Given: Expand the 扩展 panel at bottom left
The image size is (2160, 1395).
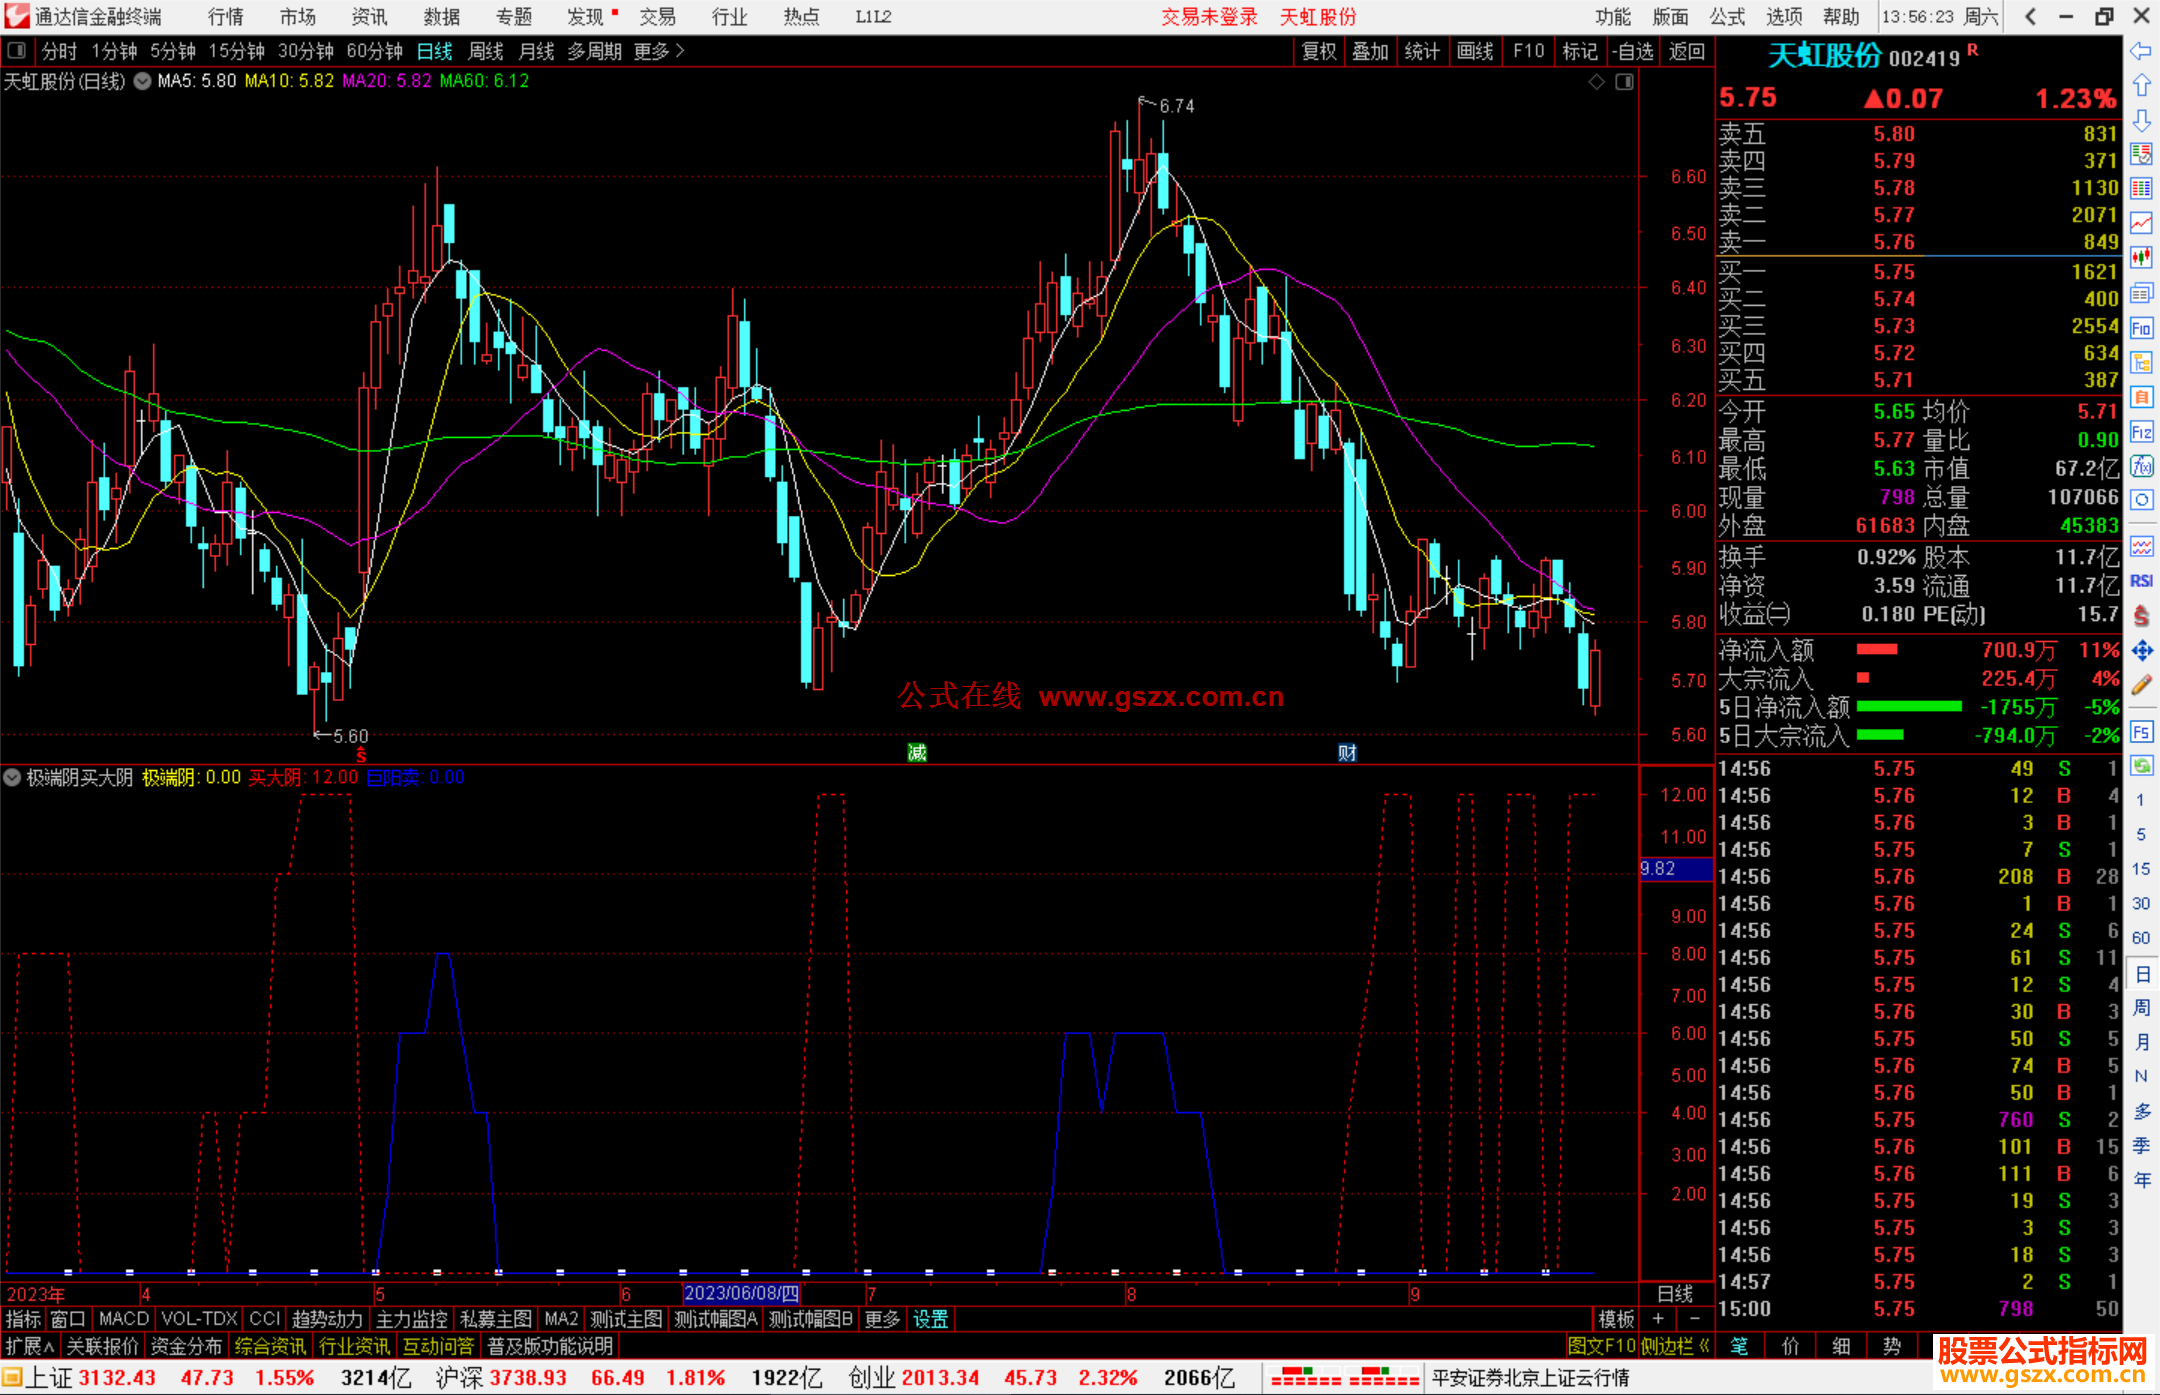Looking at the screenshot, I should click(x=30, y=1346).
